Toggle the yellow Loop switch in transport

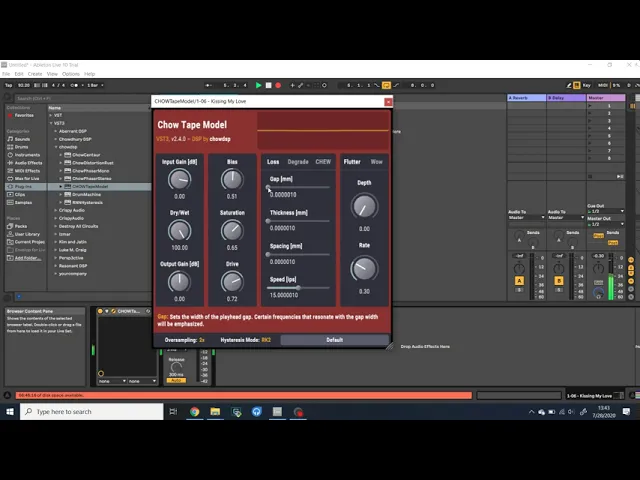[386, 85]
